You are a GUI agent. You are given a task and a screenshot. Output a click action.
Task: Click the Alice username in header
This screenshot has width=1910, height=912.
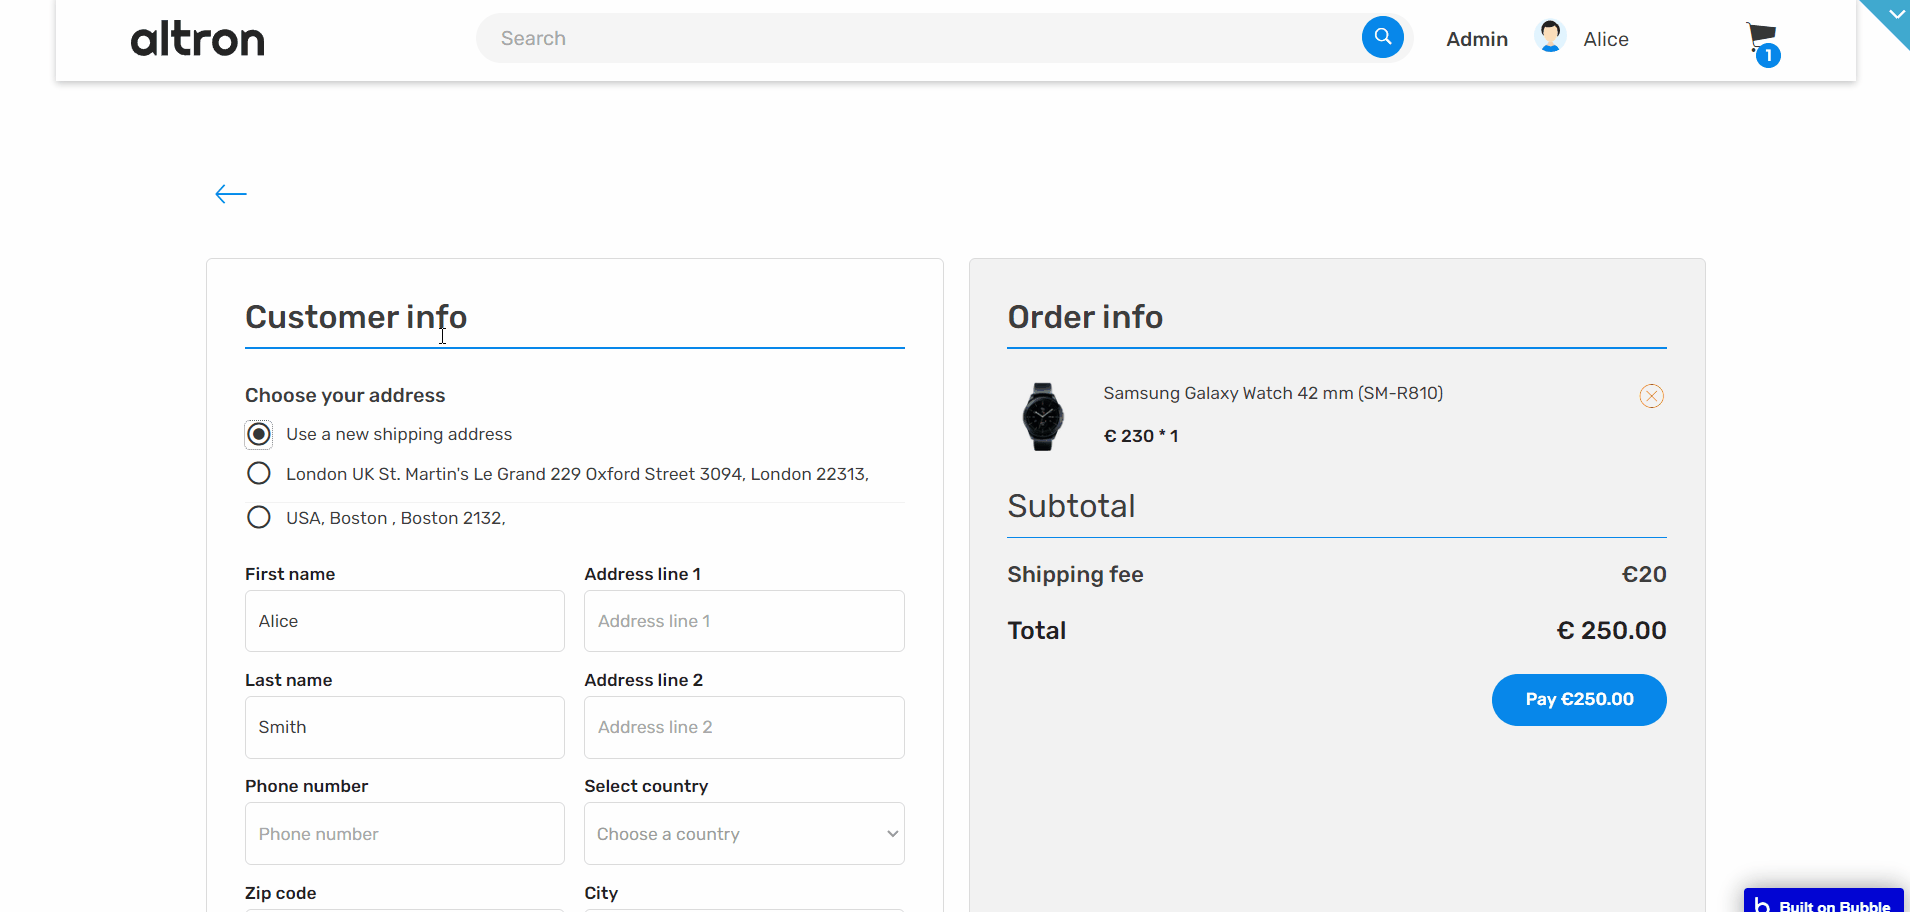(1606, 39)
